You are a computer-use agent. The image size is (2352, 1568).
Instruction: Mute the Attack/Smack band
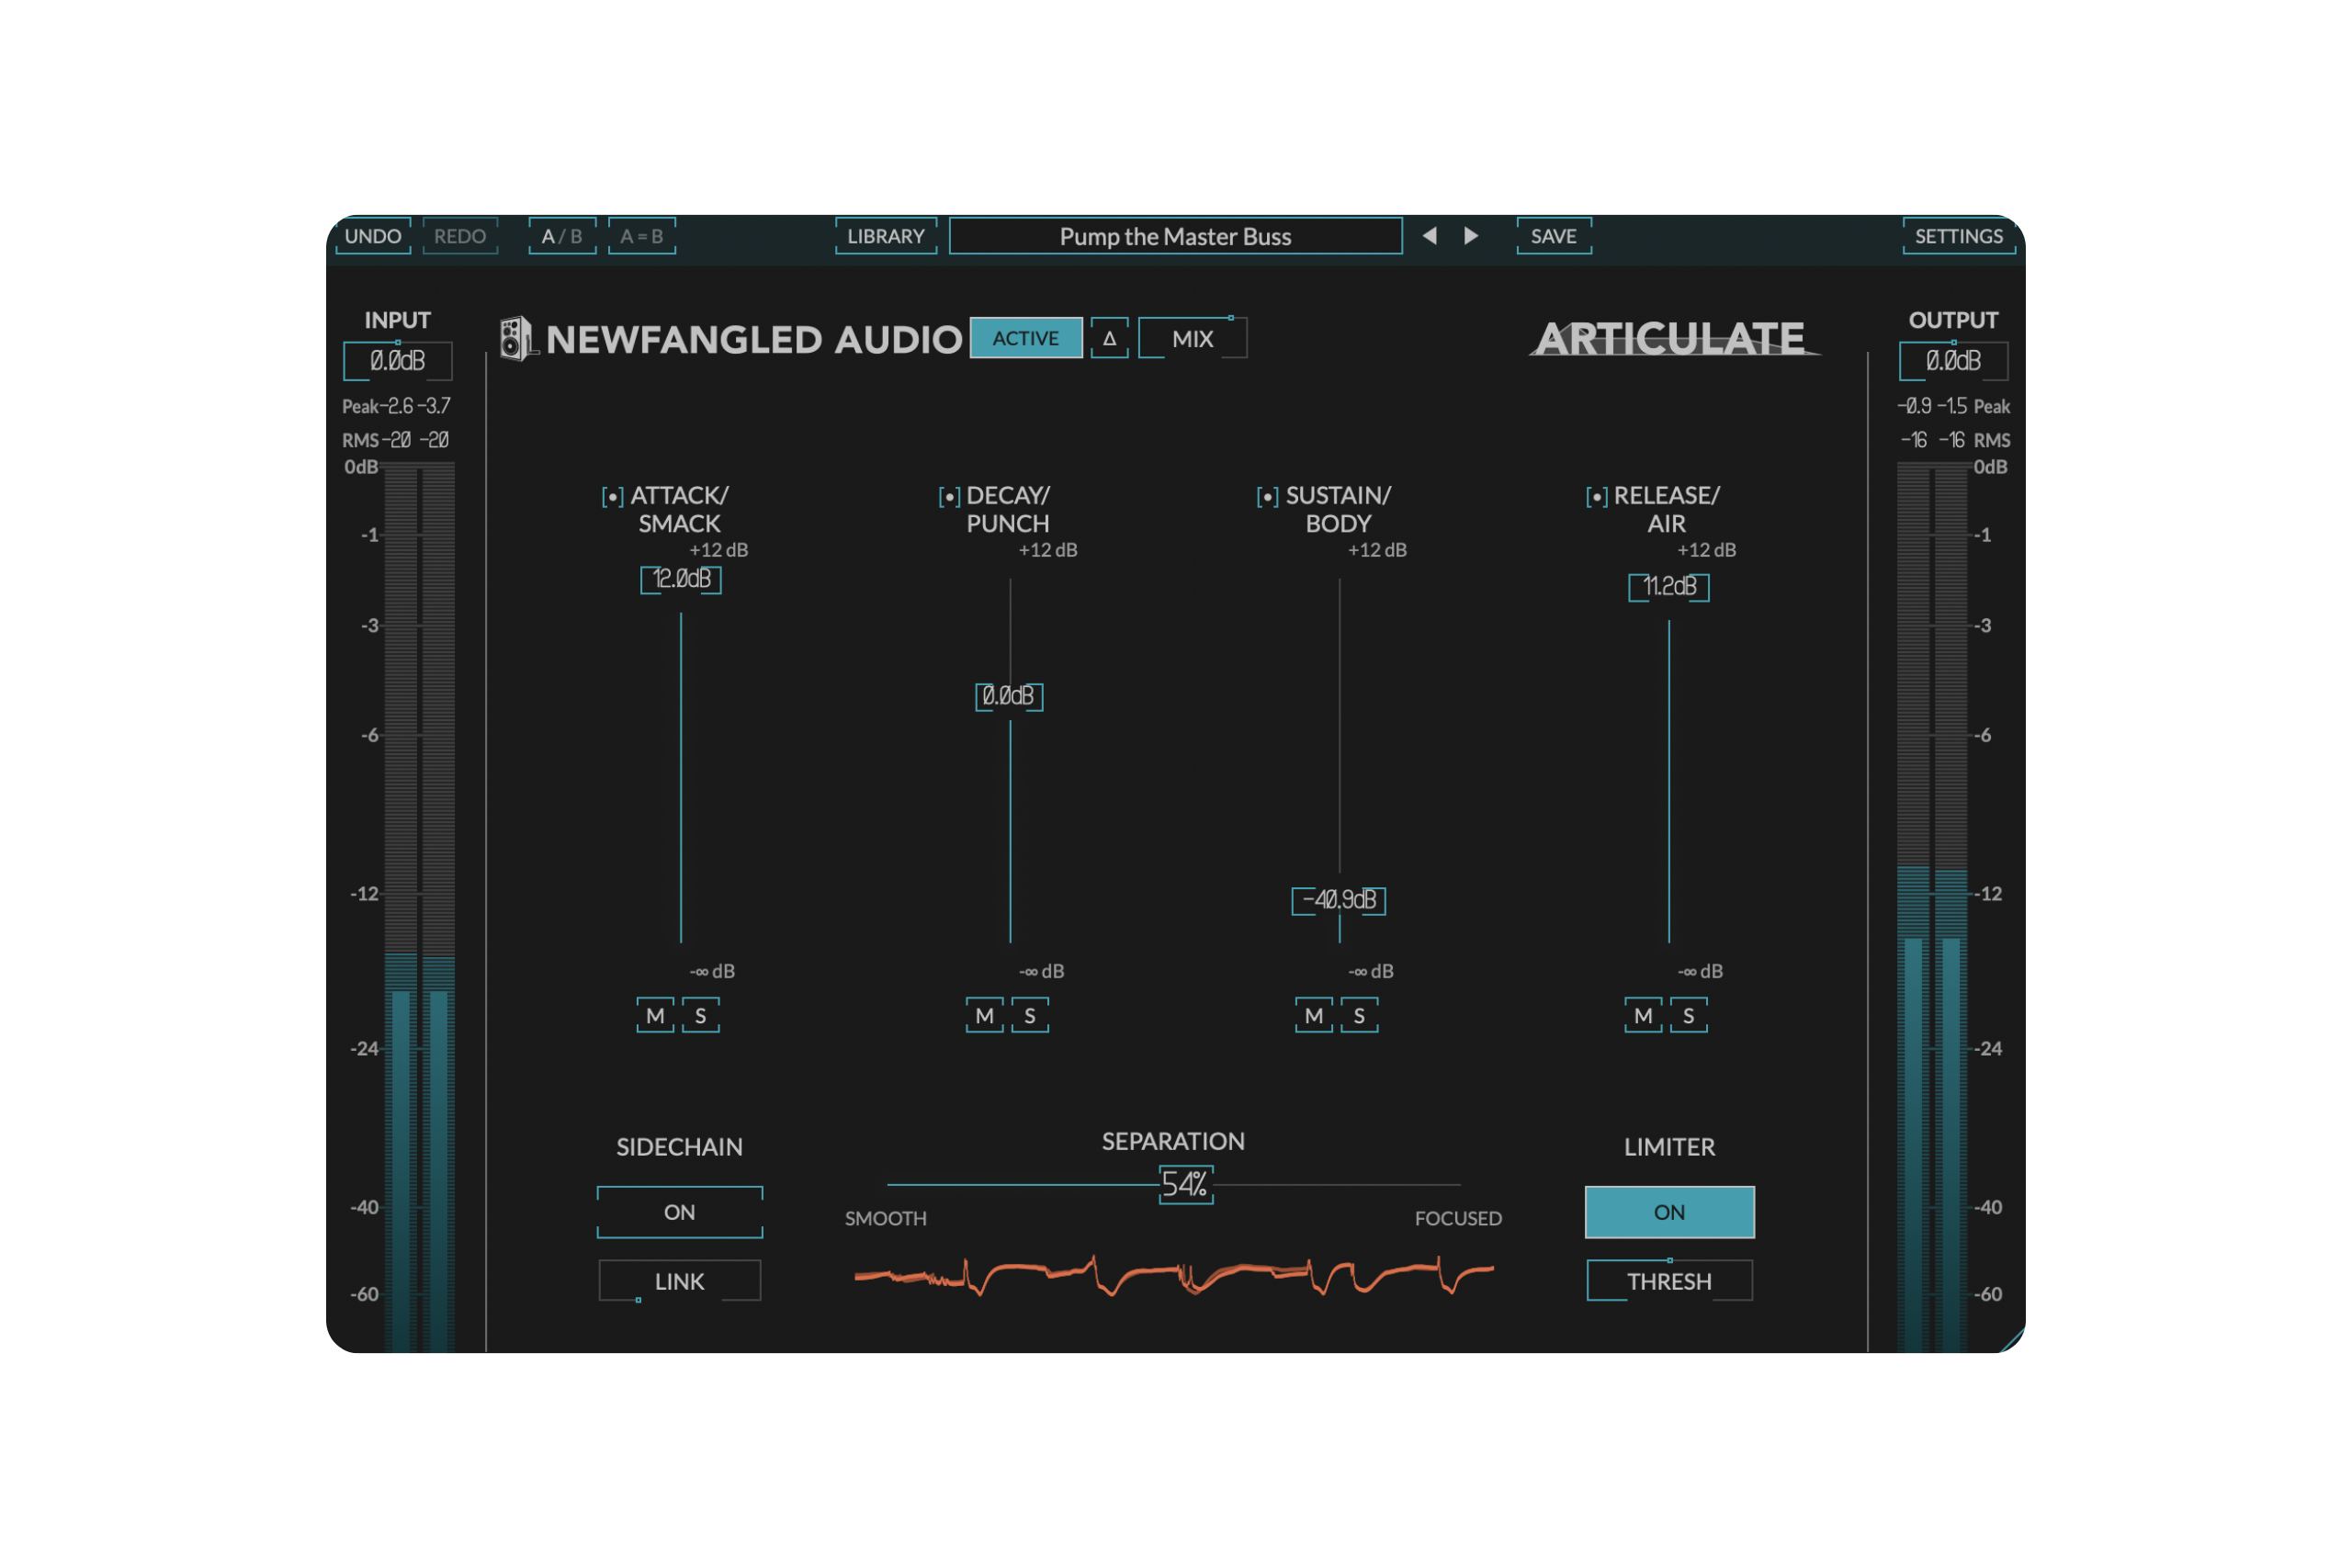(x=655, y=1016)
